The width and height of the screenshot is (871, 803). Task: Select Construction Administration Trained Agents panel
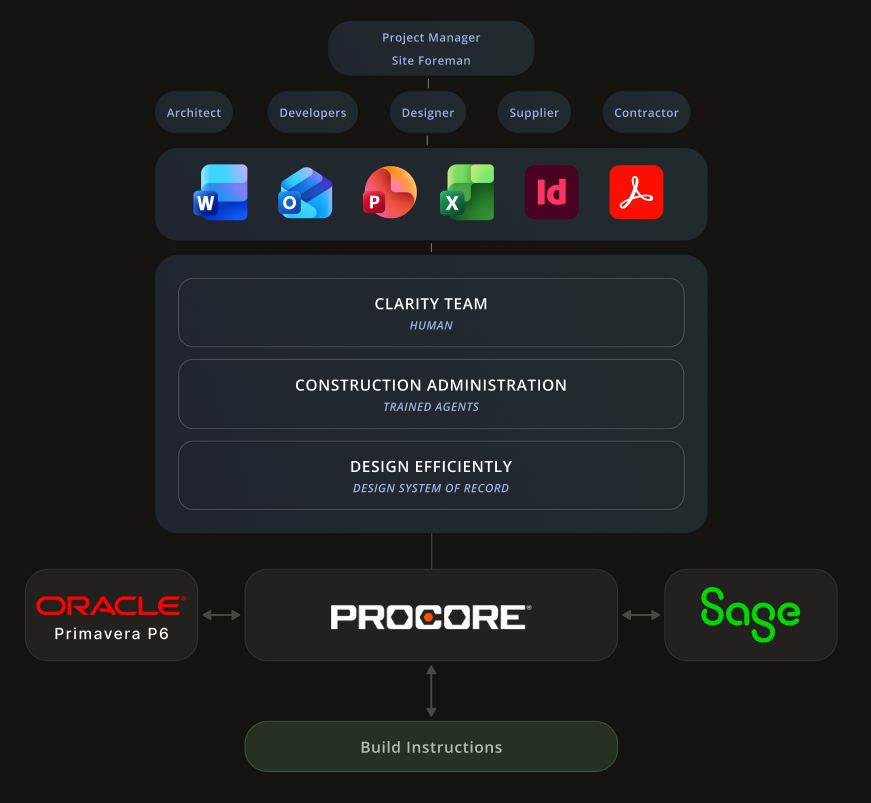431,394
